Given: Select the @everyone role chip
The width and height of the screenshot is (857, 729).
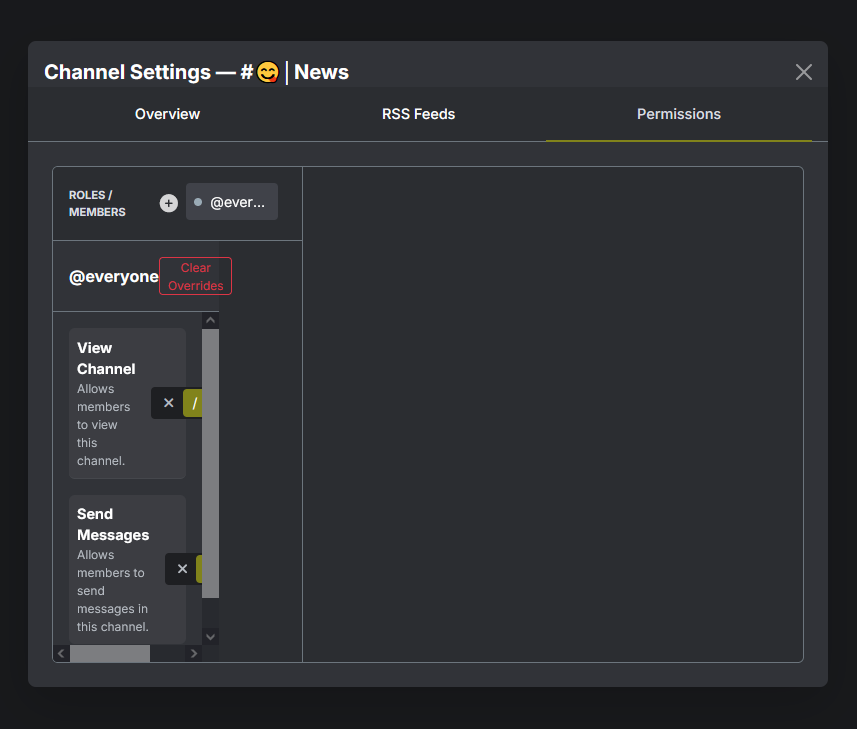Looking at the screenshot, I should point(232,202).
